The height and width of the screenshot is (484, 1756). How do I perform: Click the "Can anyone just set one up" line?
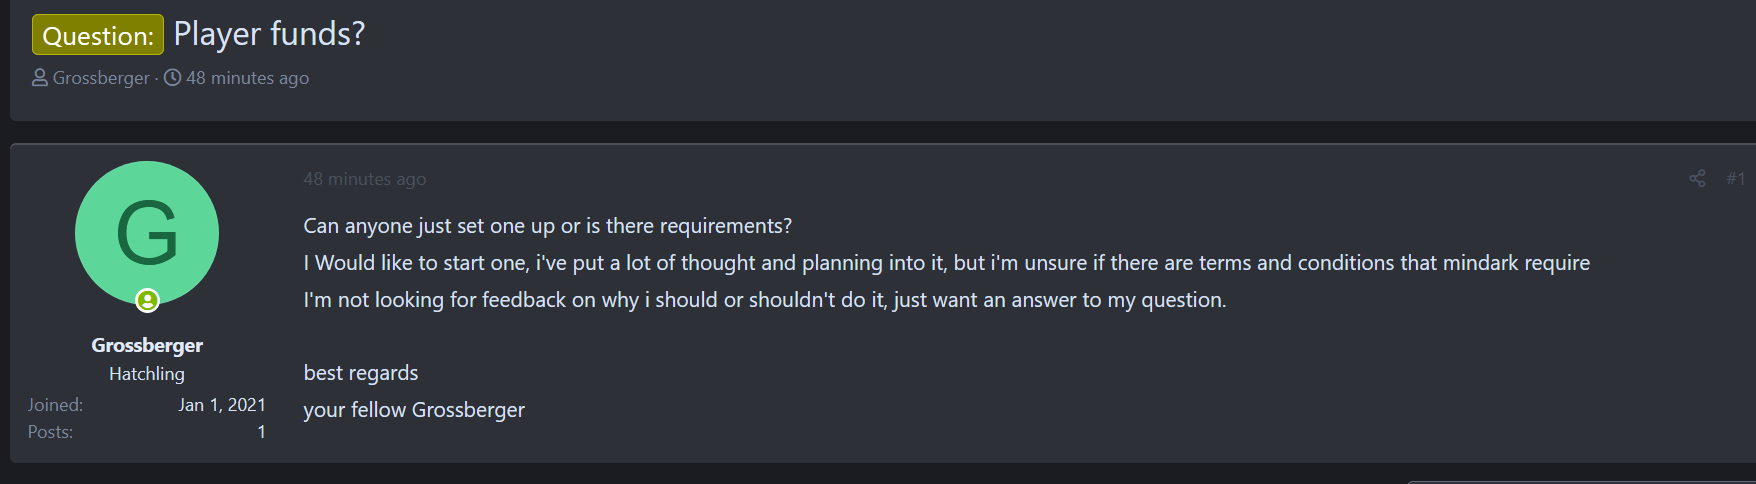pyautogui.click(x=547, y=226)
